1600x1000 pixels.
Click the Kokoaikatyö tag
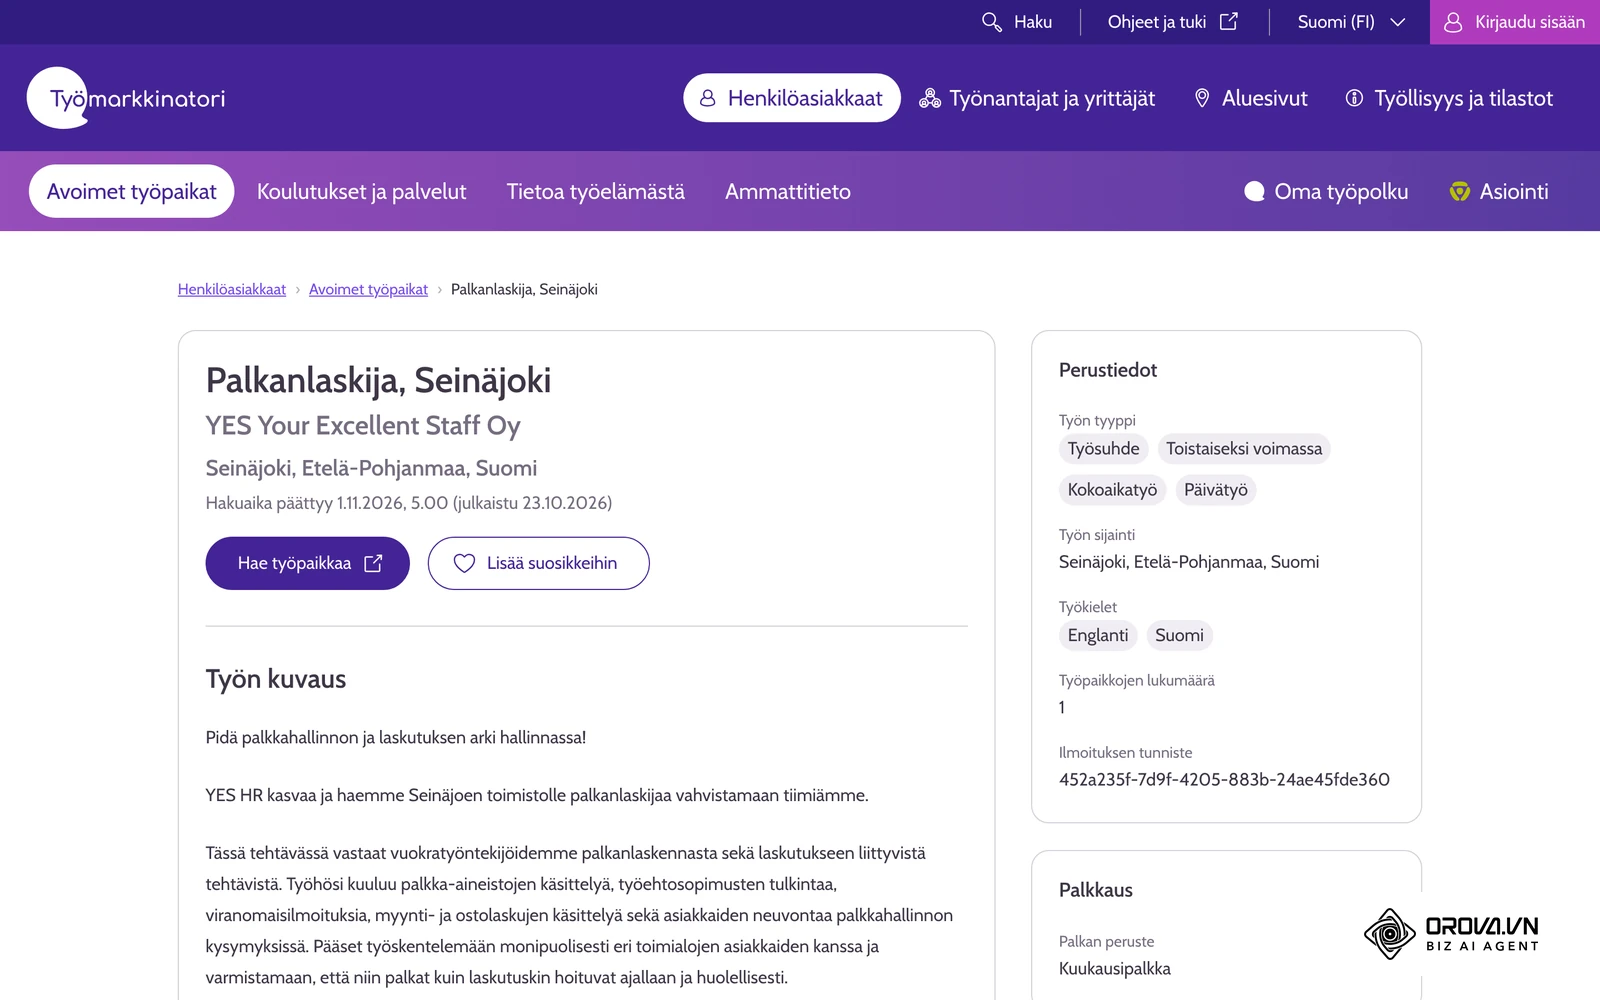tap(1112, 490)
